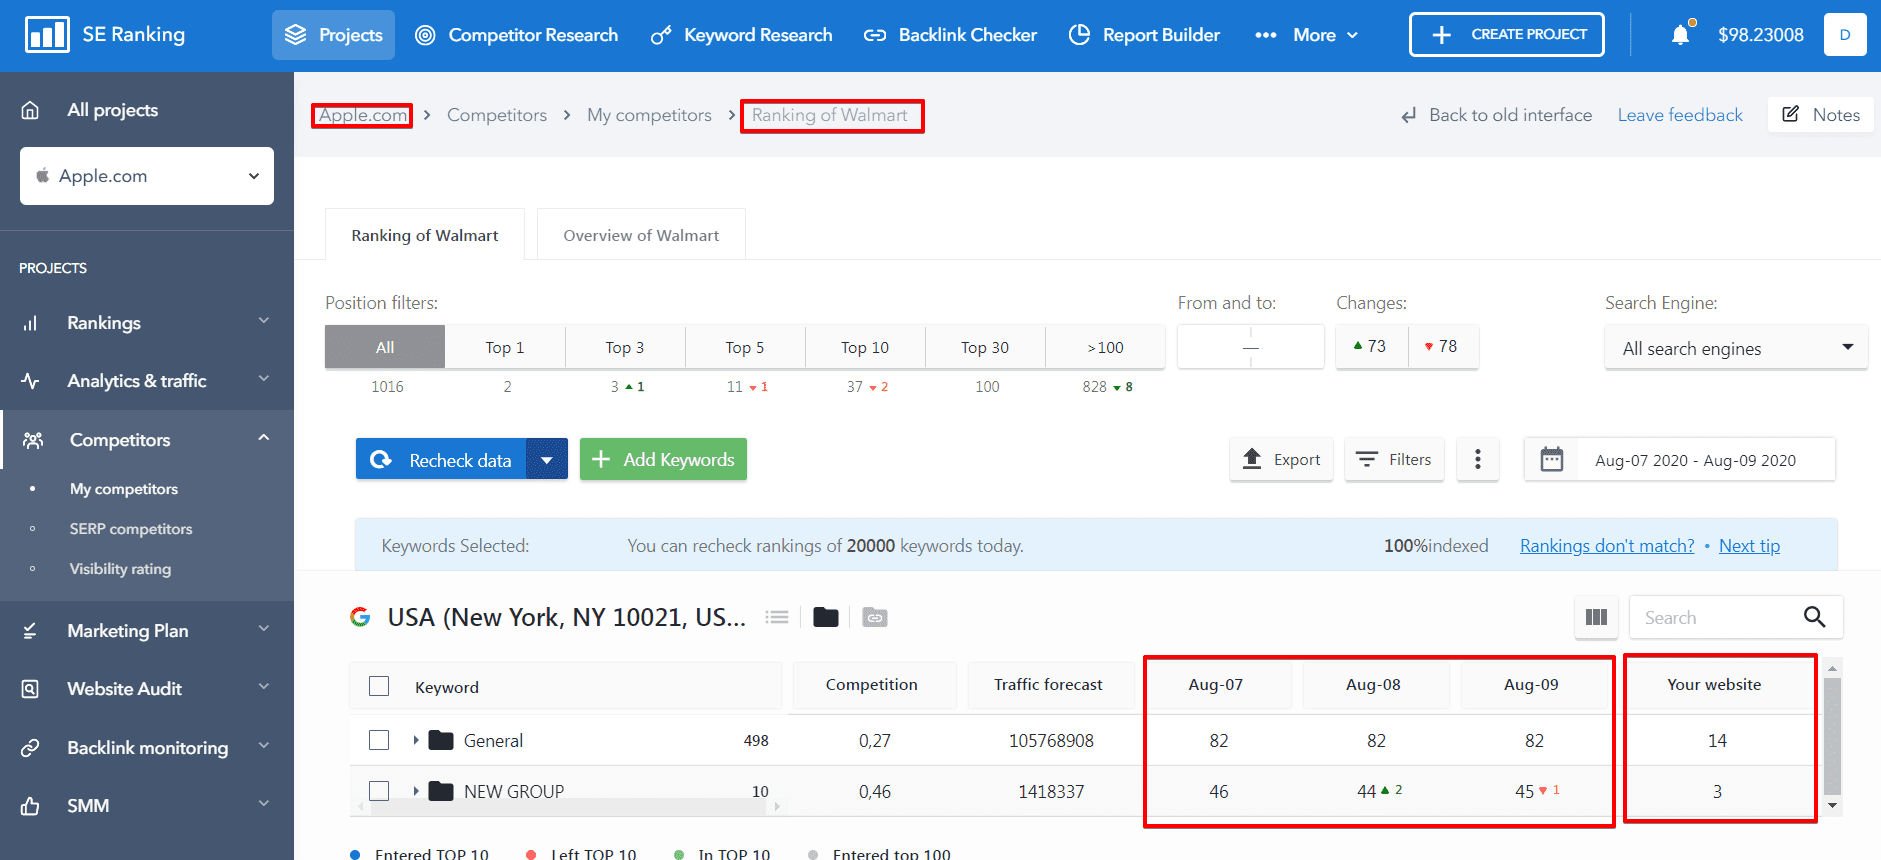
Task: Click the gray linked folder icon
Action: (x=875, y=617)
